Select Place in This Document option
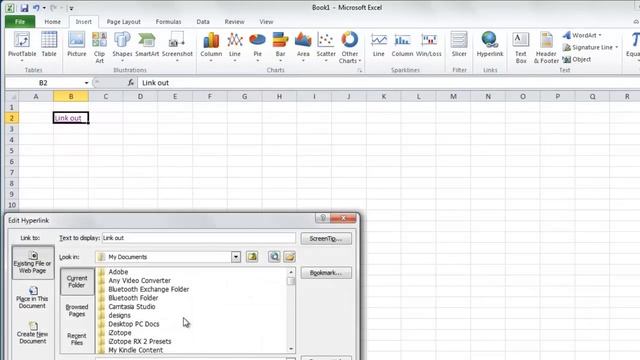The width and height of the screenshot is (640, 360). pyautogui.click(x=33, y=297)
